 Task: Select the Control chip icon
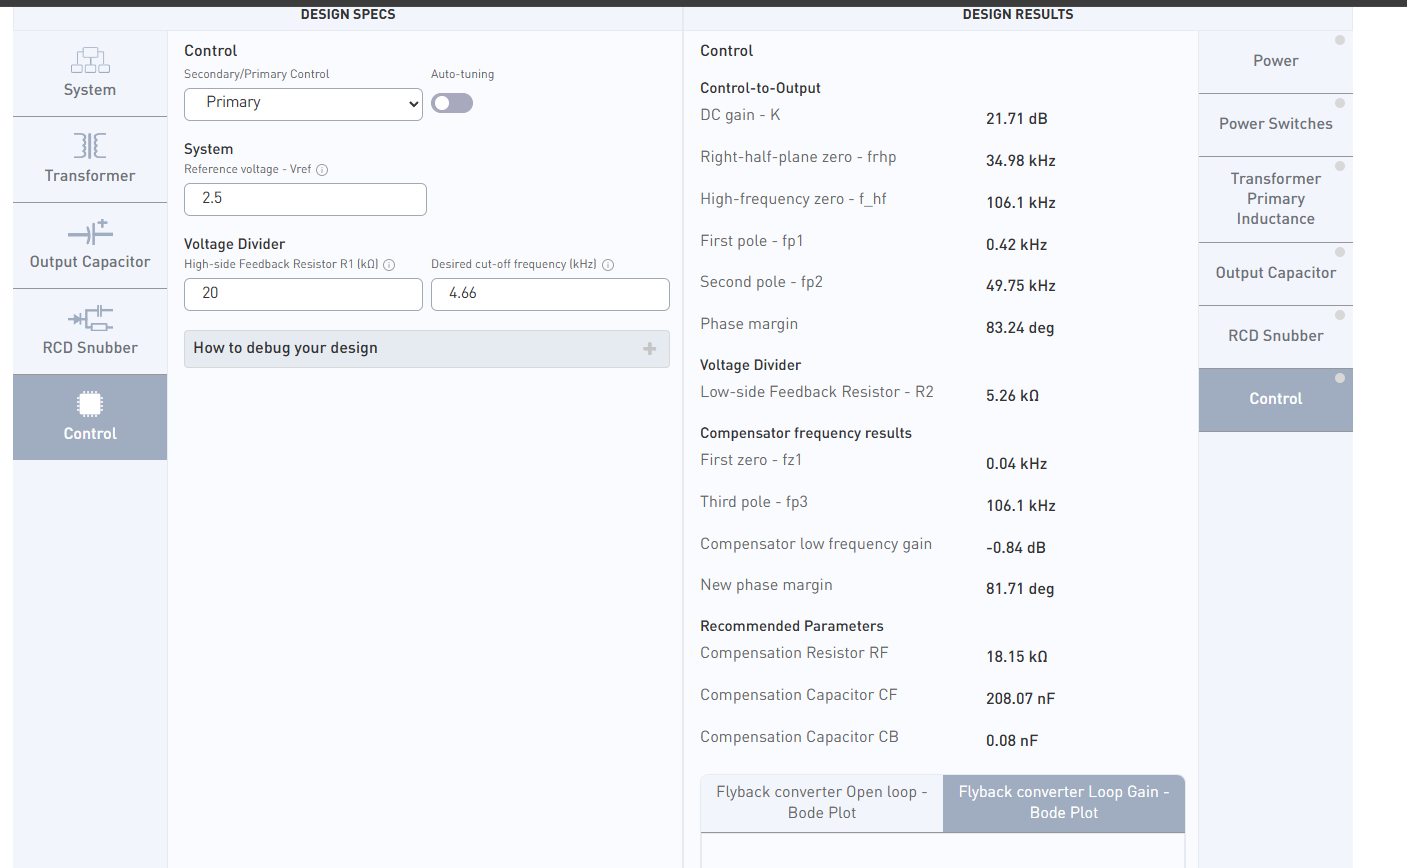click(90, 404)
